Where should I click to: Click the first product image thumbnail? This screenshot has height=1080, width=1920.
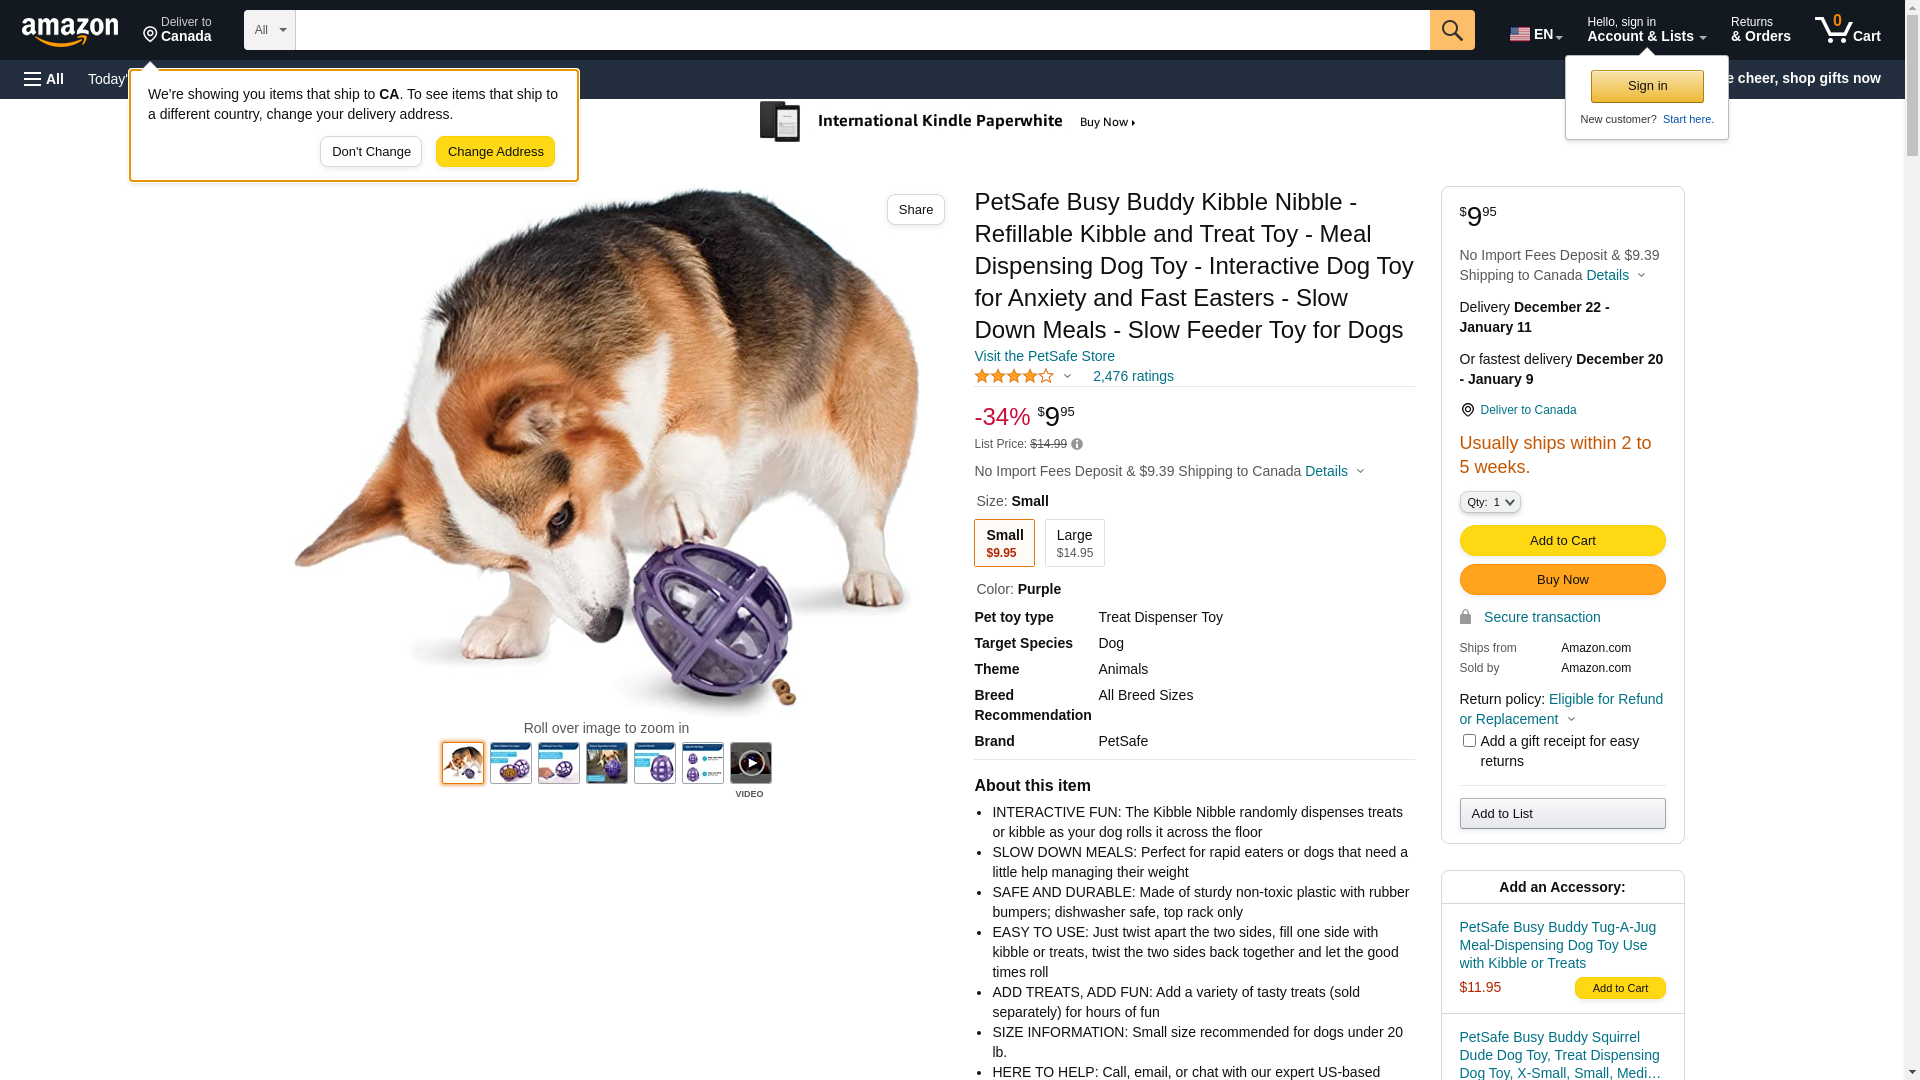tap(462, 763)
